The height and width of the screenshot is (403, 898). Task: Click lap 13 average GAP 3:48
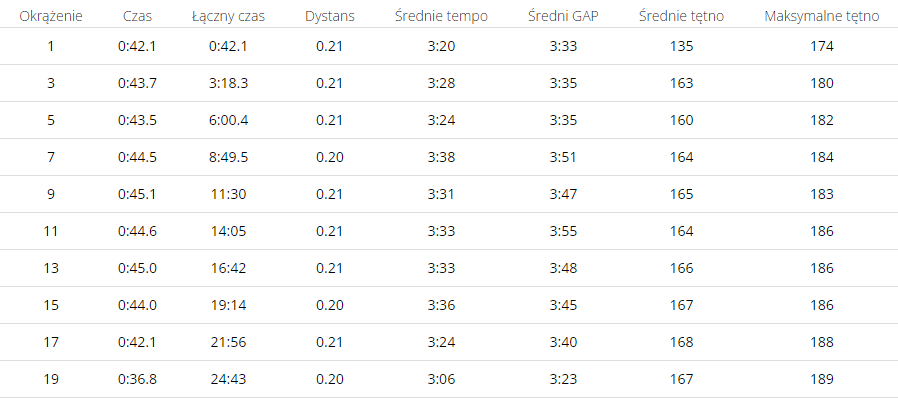click(x=563, y=268)
